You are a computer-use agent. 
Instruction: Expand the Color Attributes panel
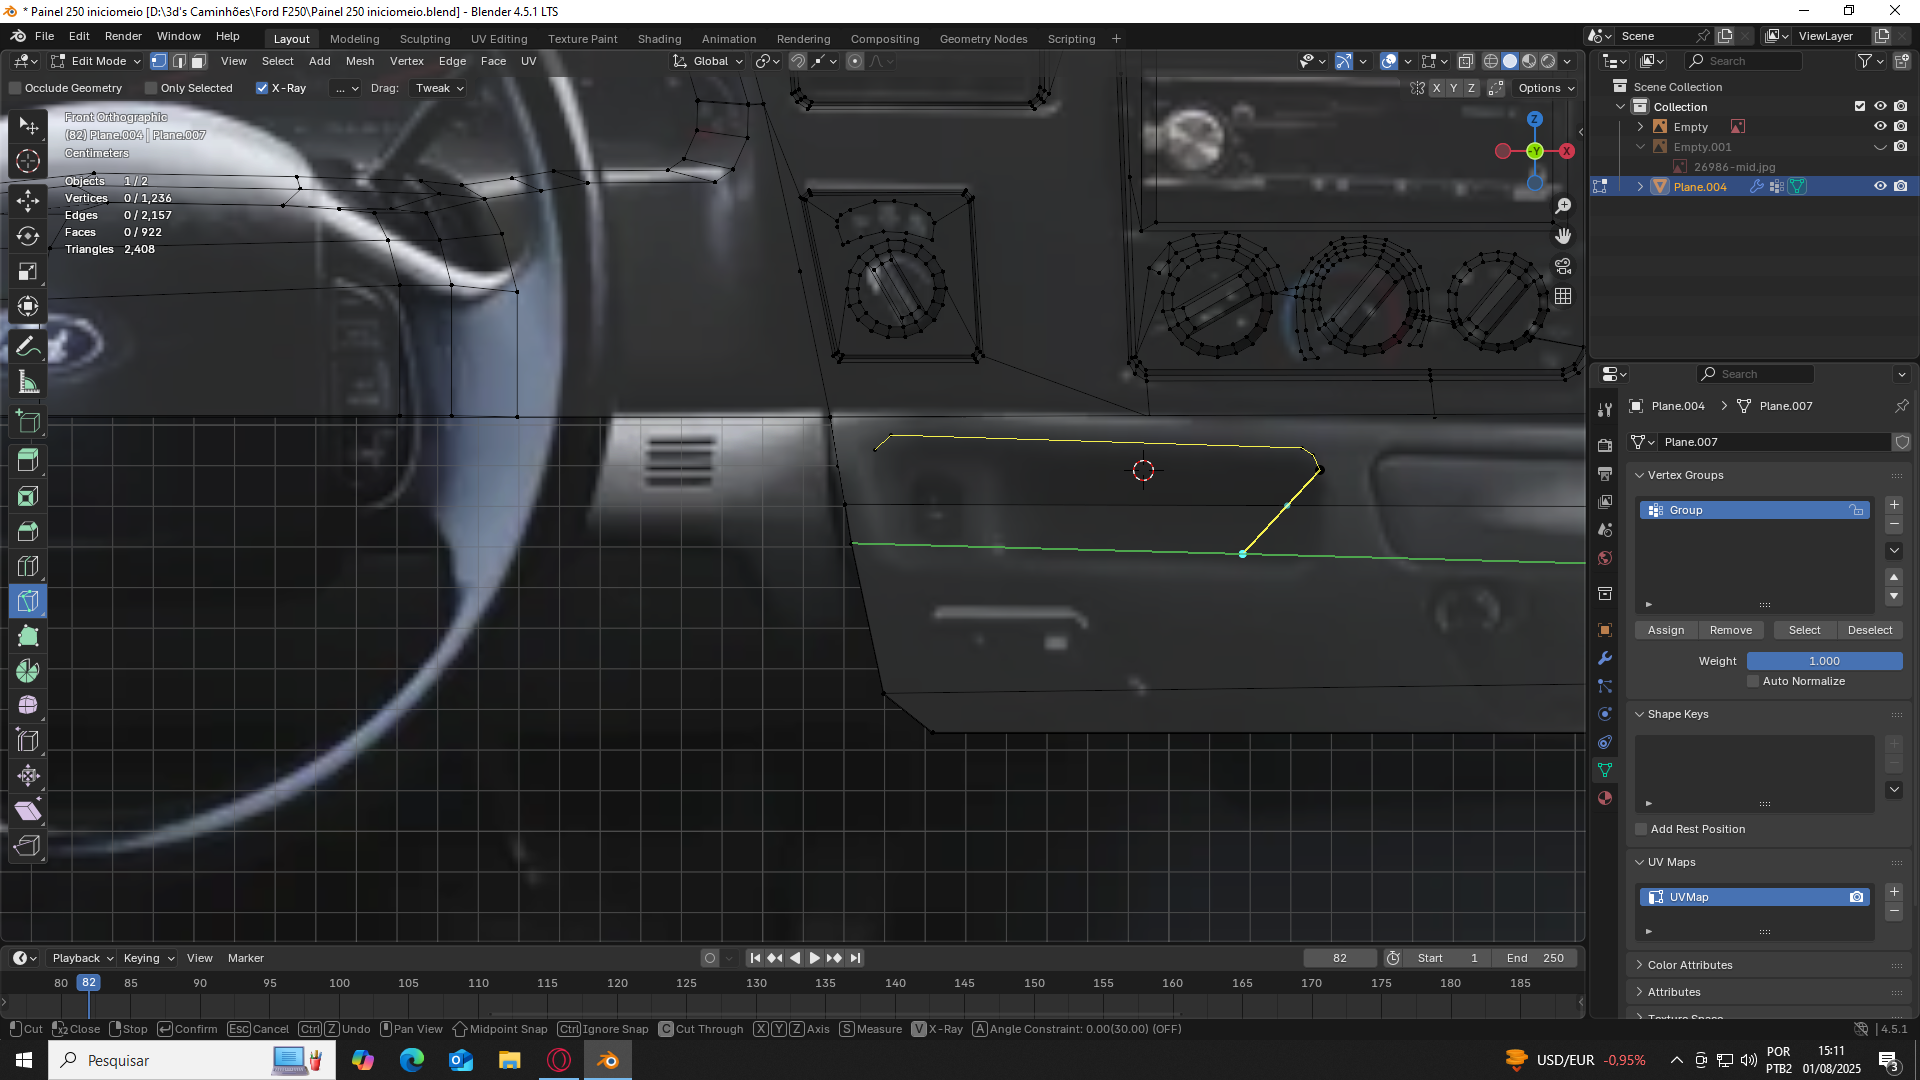[1689, 965]
